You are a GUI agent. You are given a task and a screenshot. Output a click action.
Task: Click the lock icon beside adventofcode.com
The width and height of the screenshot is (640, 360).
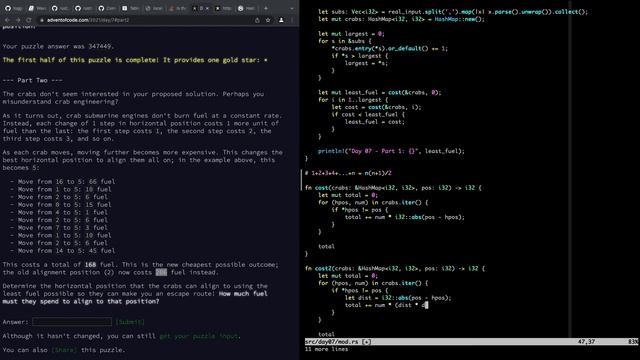pyautogui.click(x=42, y=20)
